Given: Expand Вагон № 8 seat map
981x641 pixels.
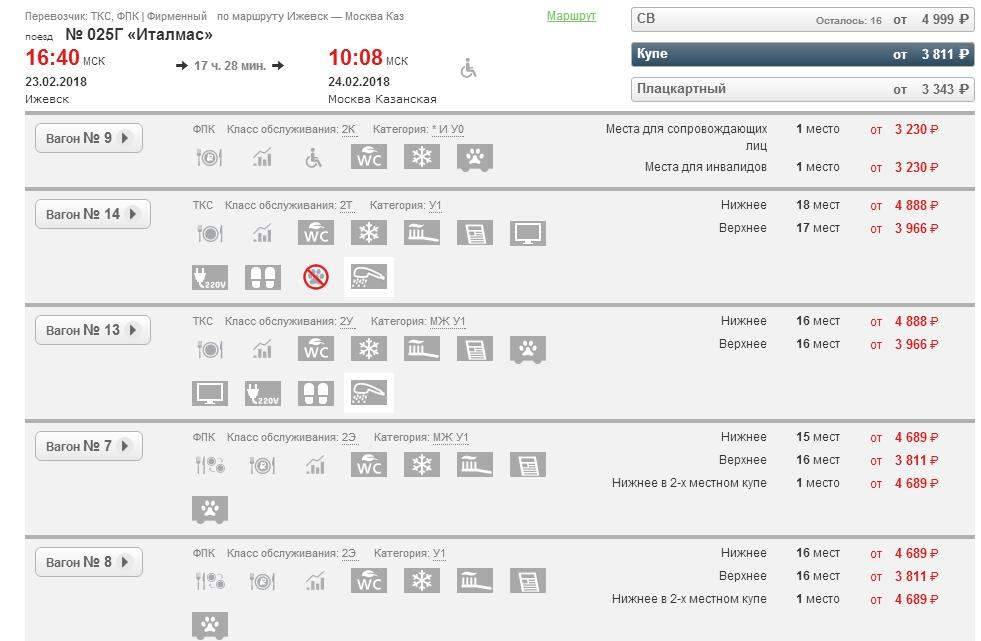Looking at the screenshot, I should point(89,562).
